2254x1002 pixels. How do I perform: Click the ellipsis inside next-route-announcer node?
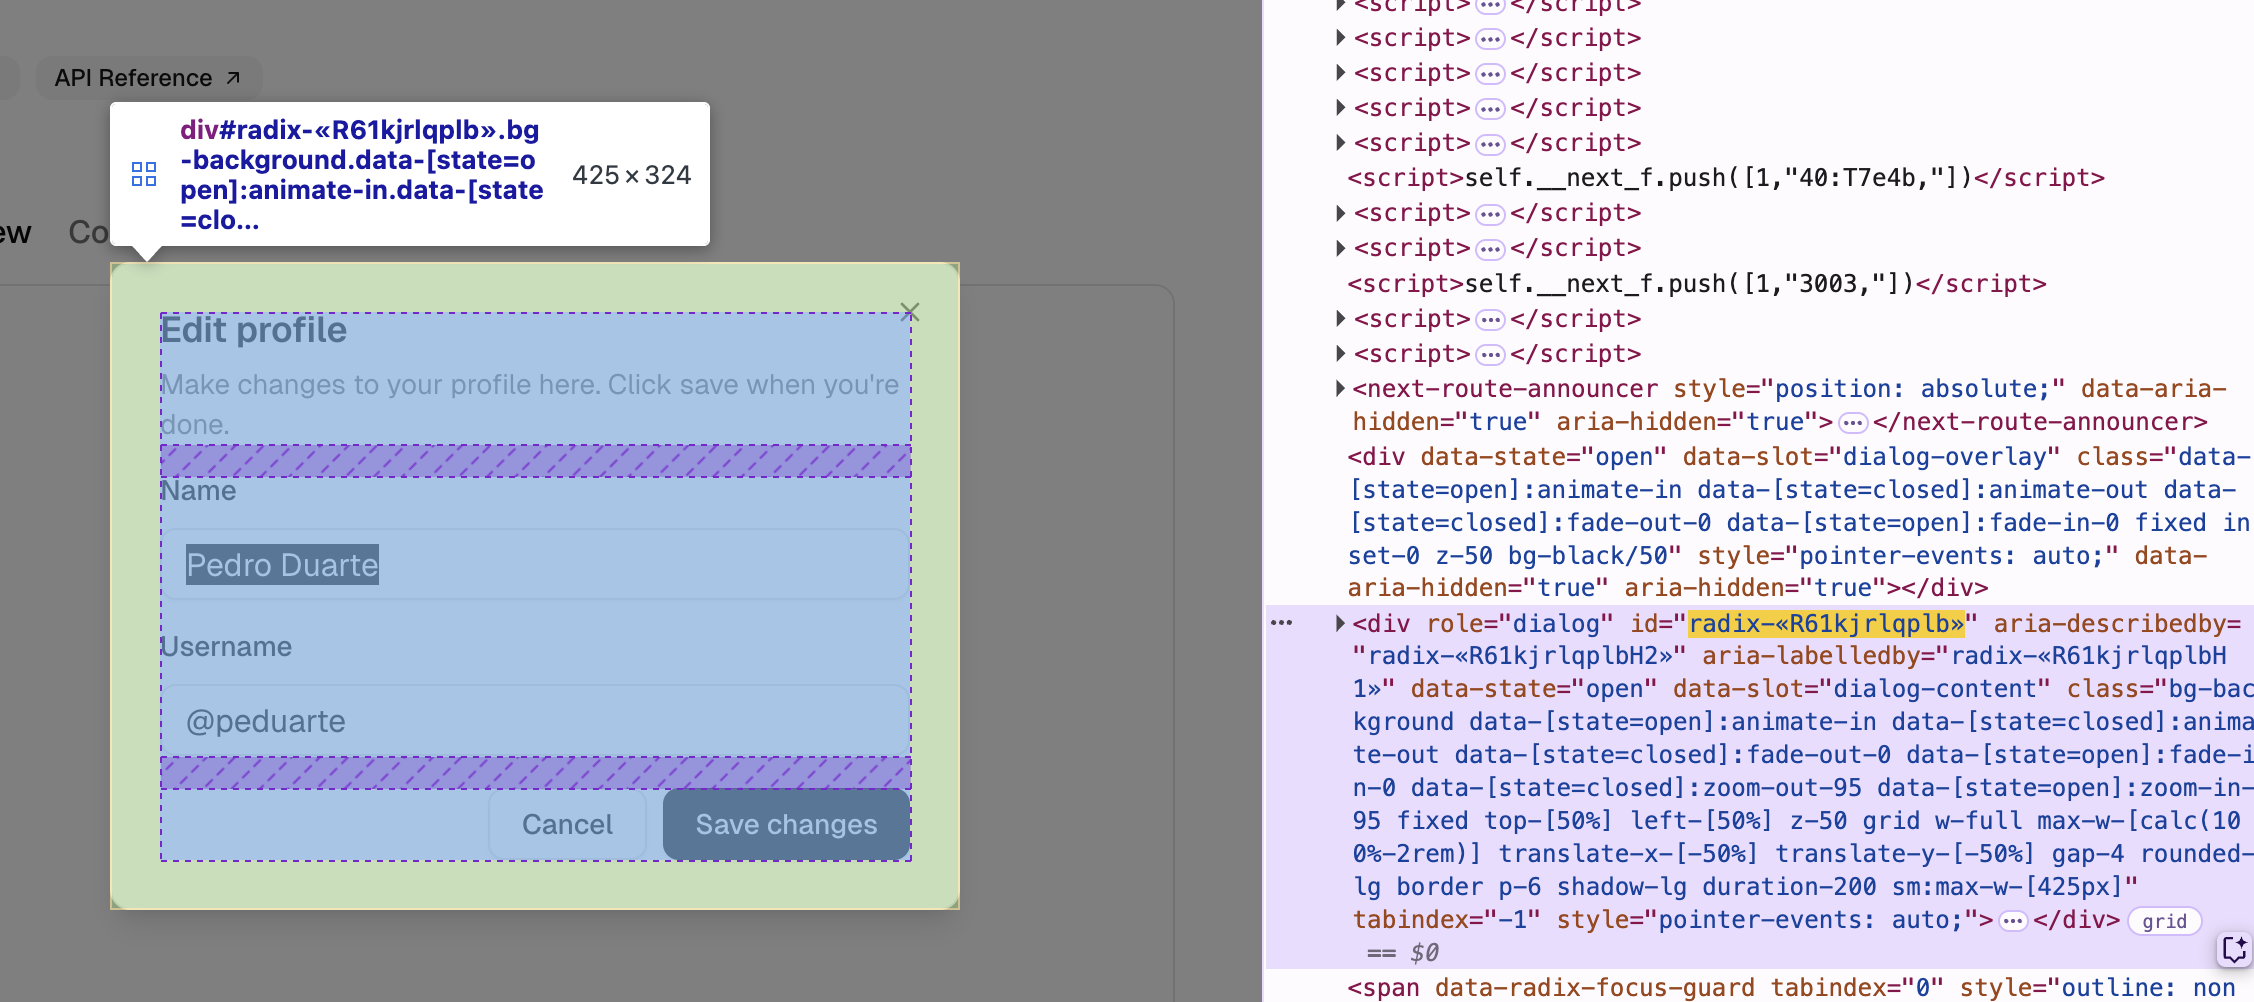pyautogui.click(x=1853, y=423)
